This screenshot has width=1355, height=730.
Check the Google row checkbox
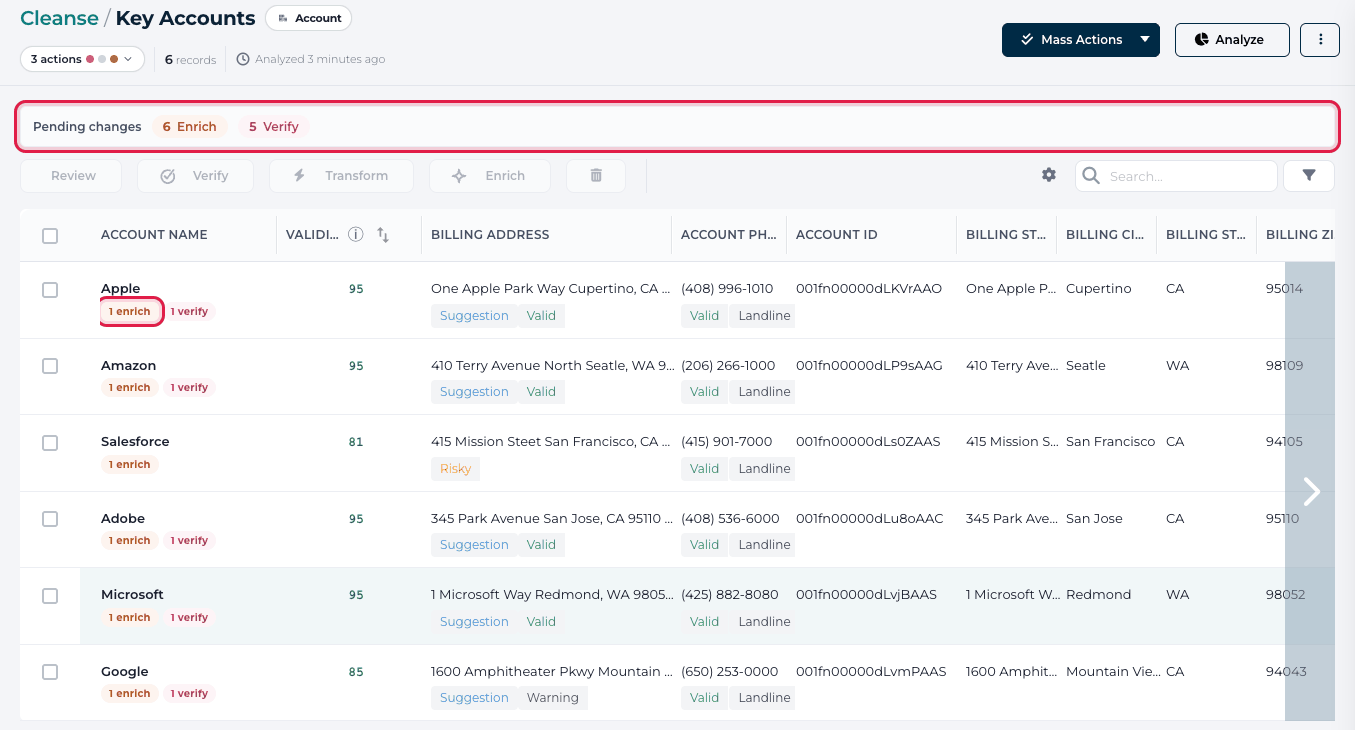(50, 672)
